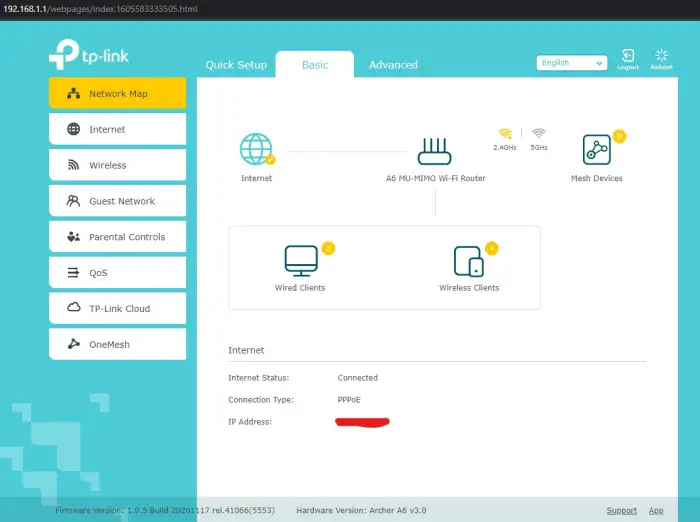Click the 2.4GHz Wi-Fi signal icon
Viewport: 700px width, 522px height.
505,134
